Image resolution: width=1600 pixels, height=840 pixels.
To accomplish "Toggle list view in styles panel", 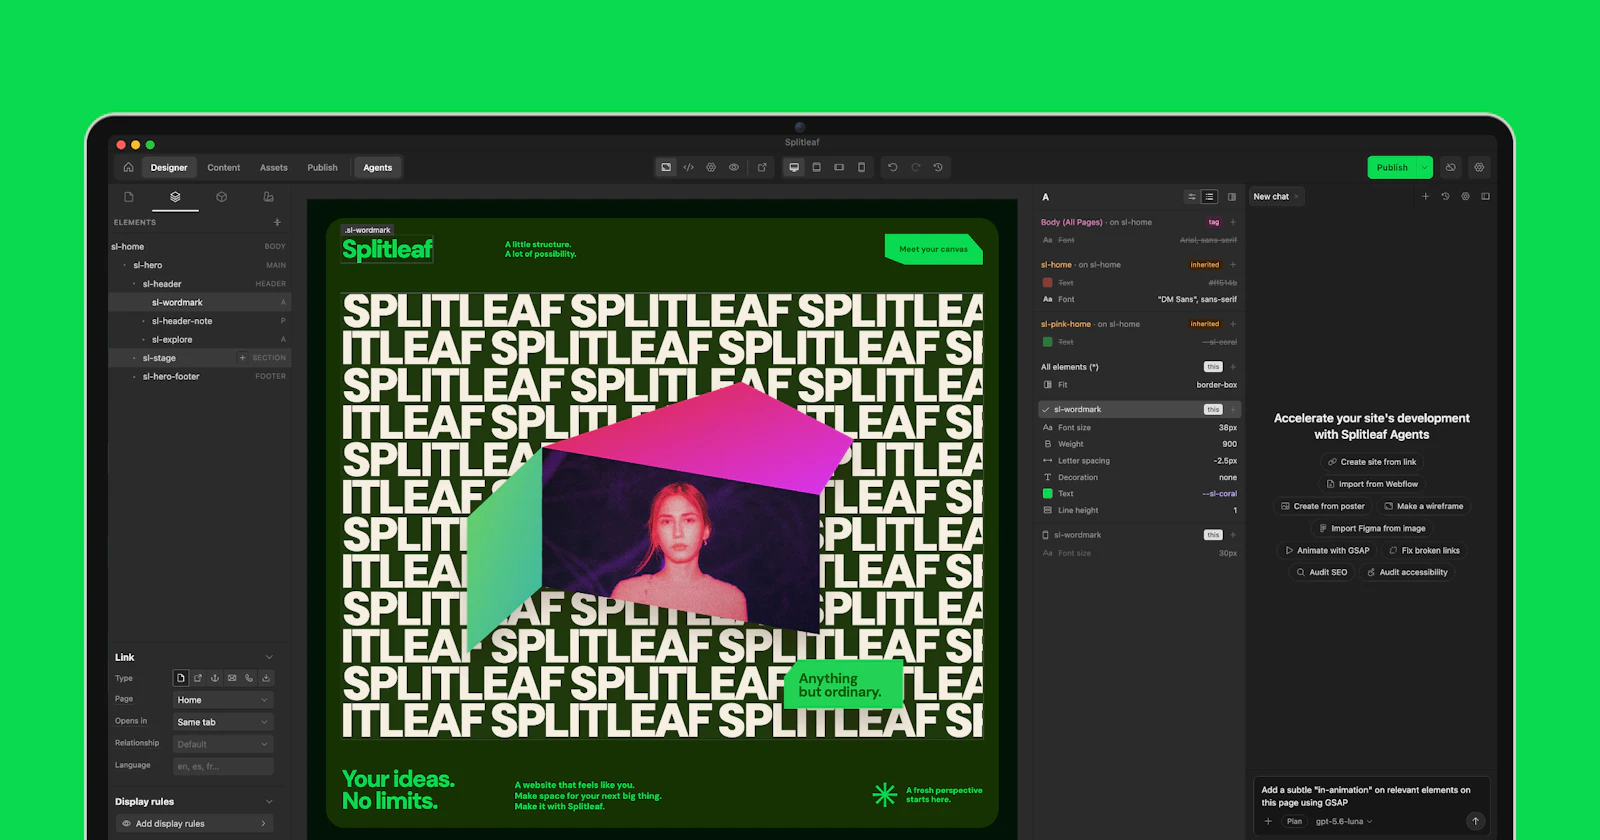I will click(x=1209, y=197).
